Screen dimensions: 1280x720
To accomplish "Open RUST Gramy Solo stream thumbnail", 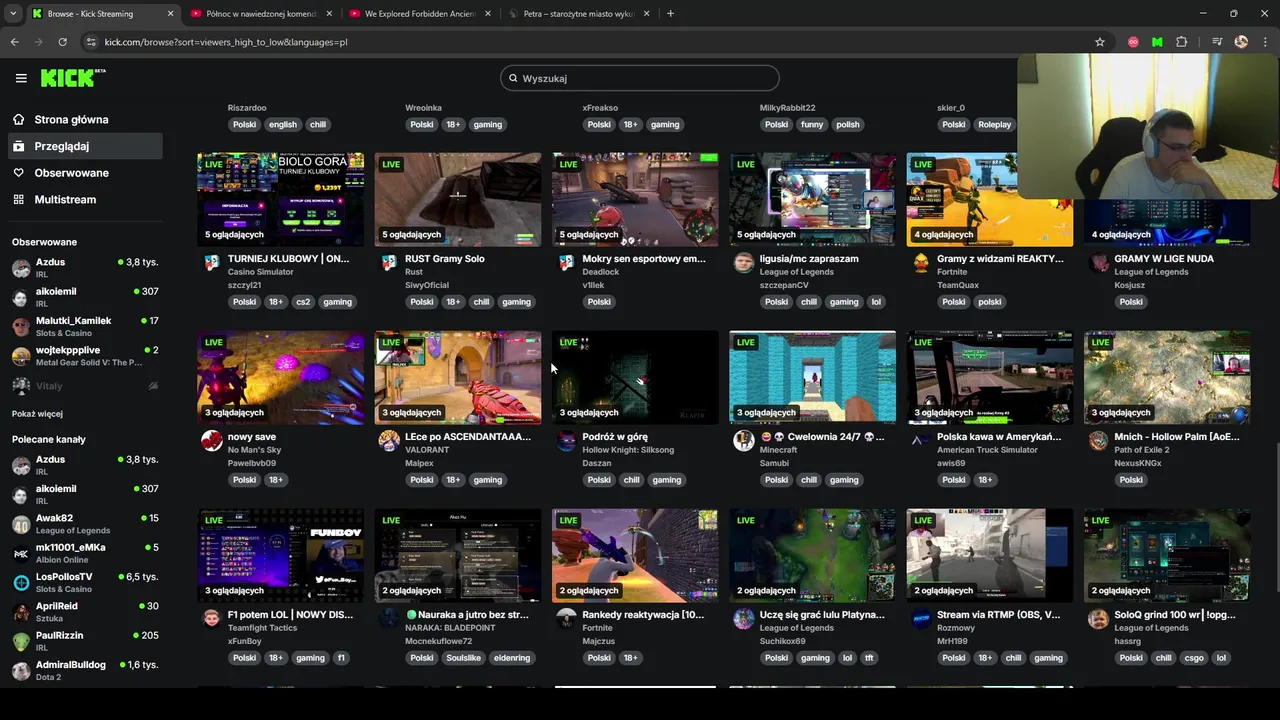I will point(458,199).
